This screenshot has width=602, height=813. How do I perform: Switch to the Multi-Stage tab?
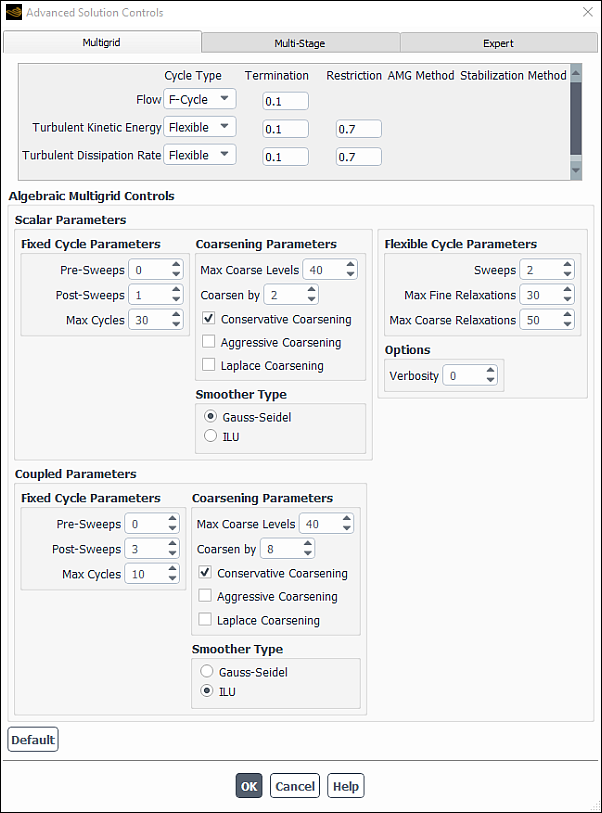point(299,43)
